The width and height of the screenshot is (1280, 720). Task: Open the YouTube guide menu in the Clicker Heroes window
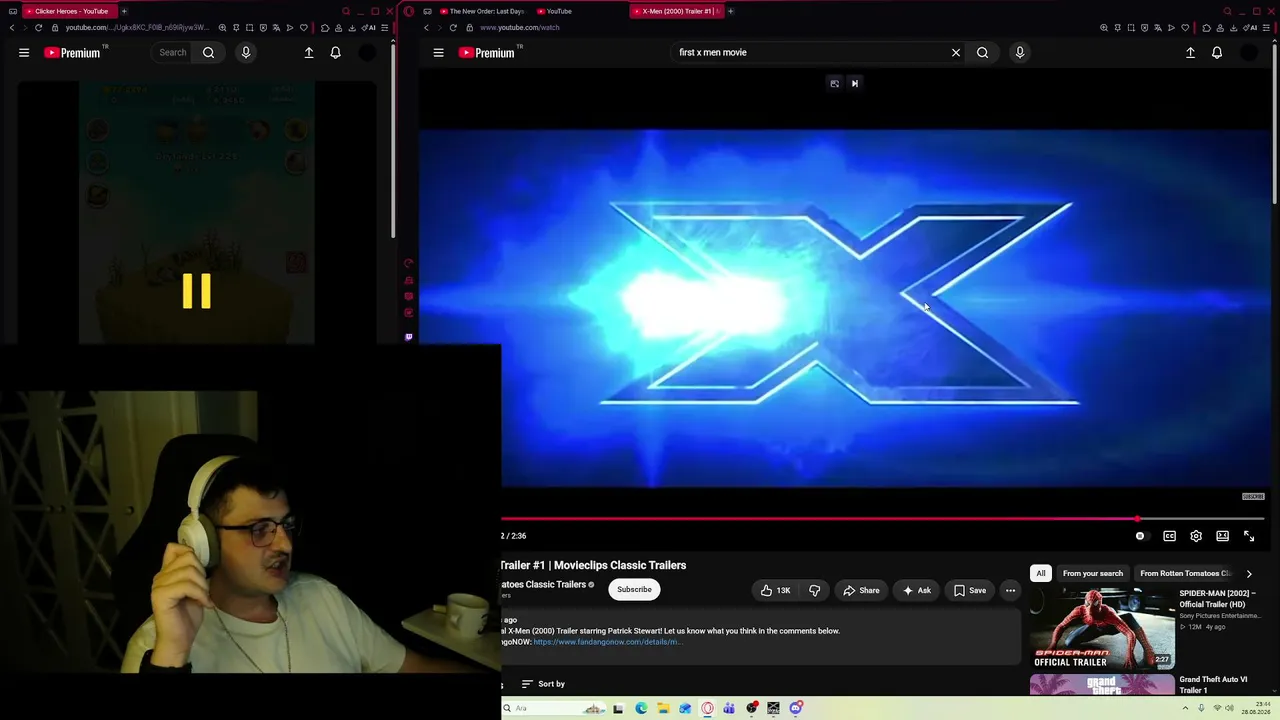coord(24,53)
